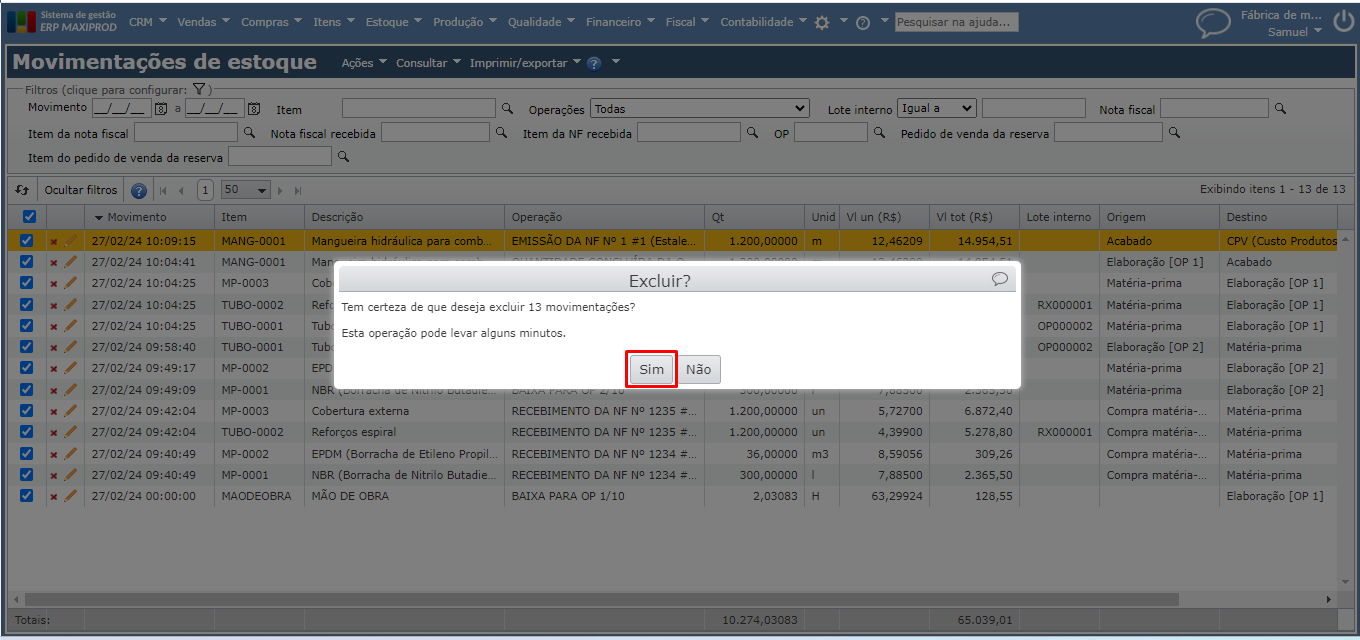The width and height of the screenshot is (1360, 640).
Task: Click the blue help icon beside Ocultar filtros
Action: tap(139, 190)
